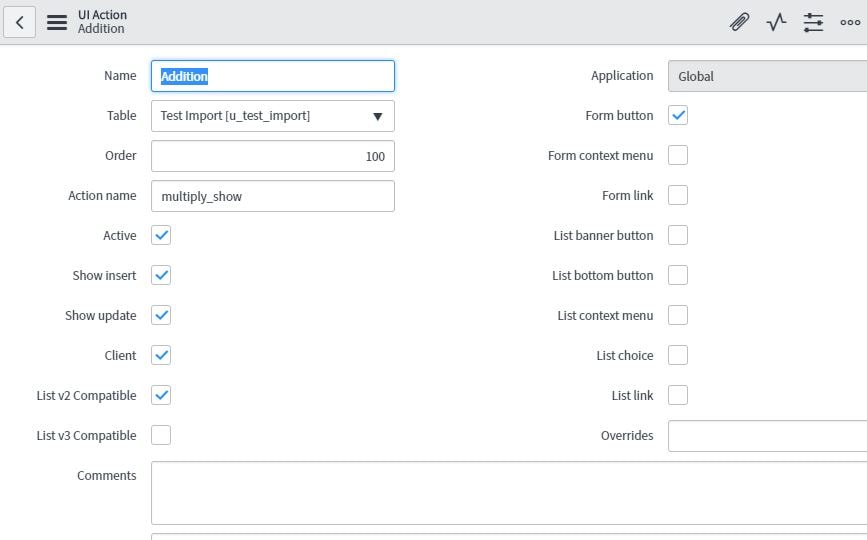This screenshot has width=867, height=540.
Task: Click the Table field label
Action: 122,116
